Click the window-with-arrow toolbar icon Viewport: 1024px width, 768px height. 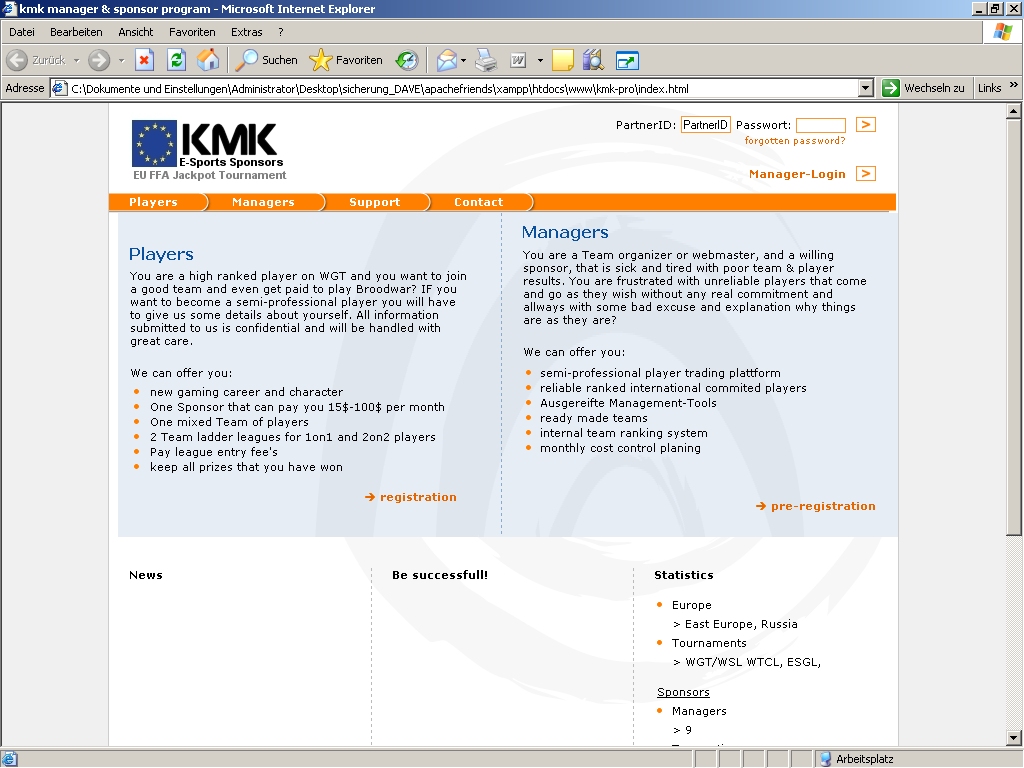[x=627, y=60]
